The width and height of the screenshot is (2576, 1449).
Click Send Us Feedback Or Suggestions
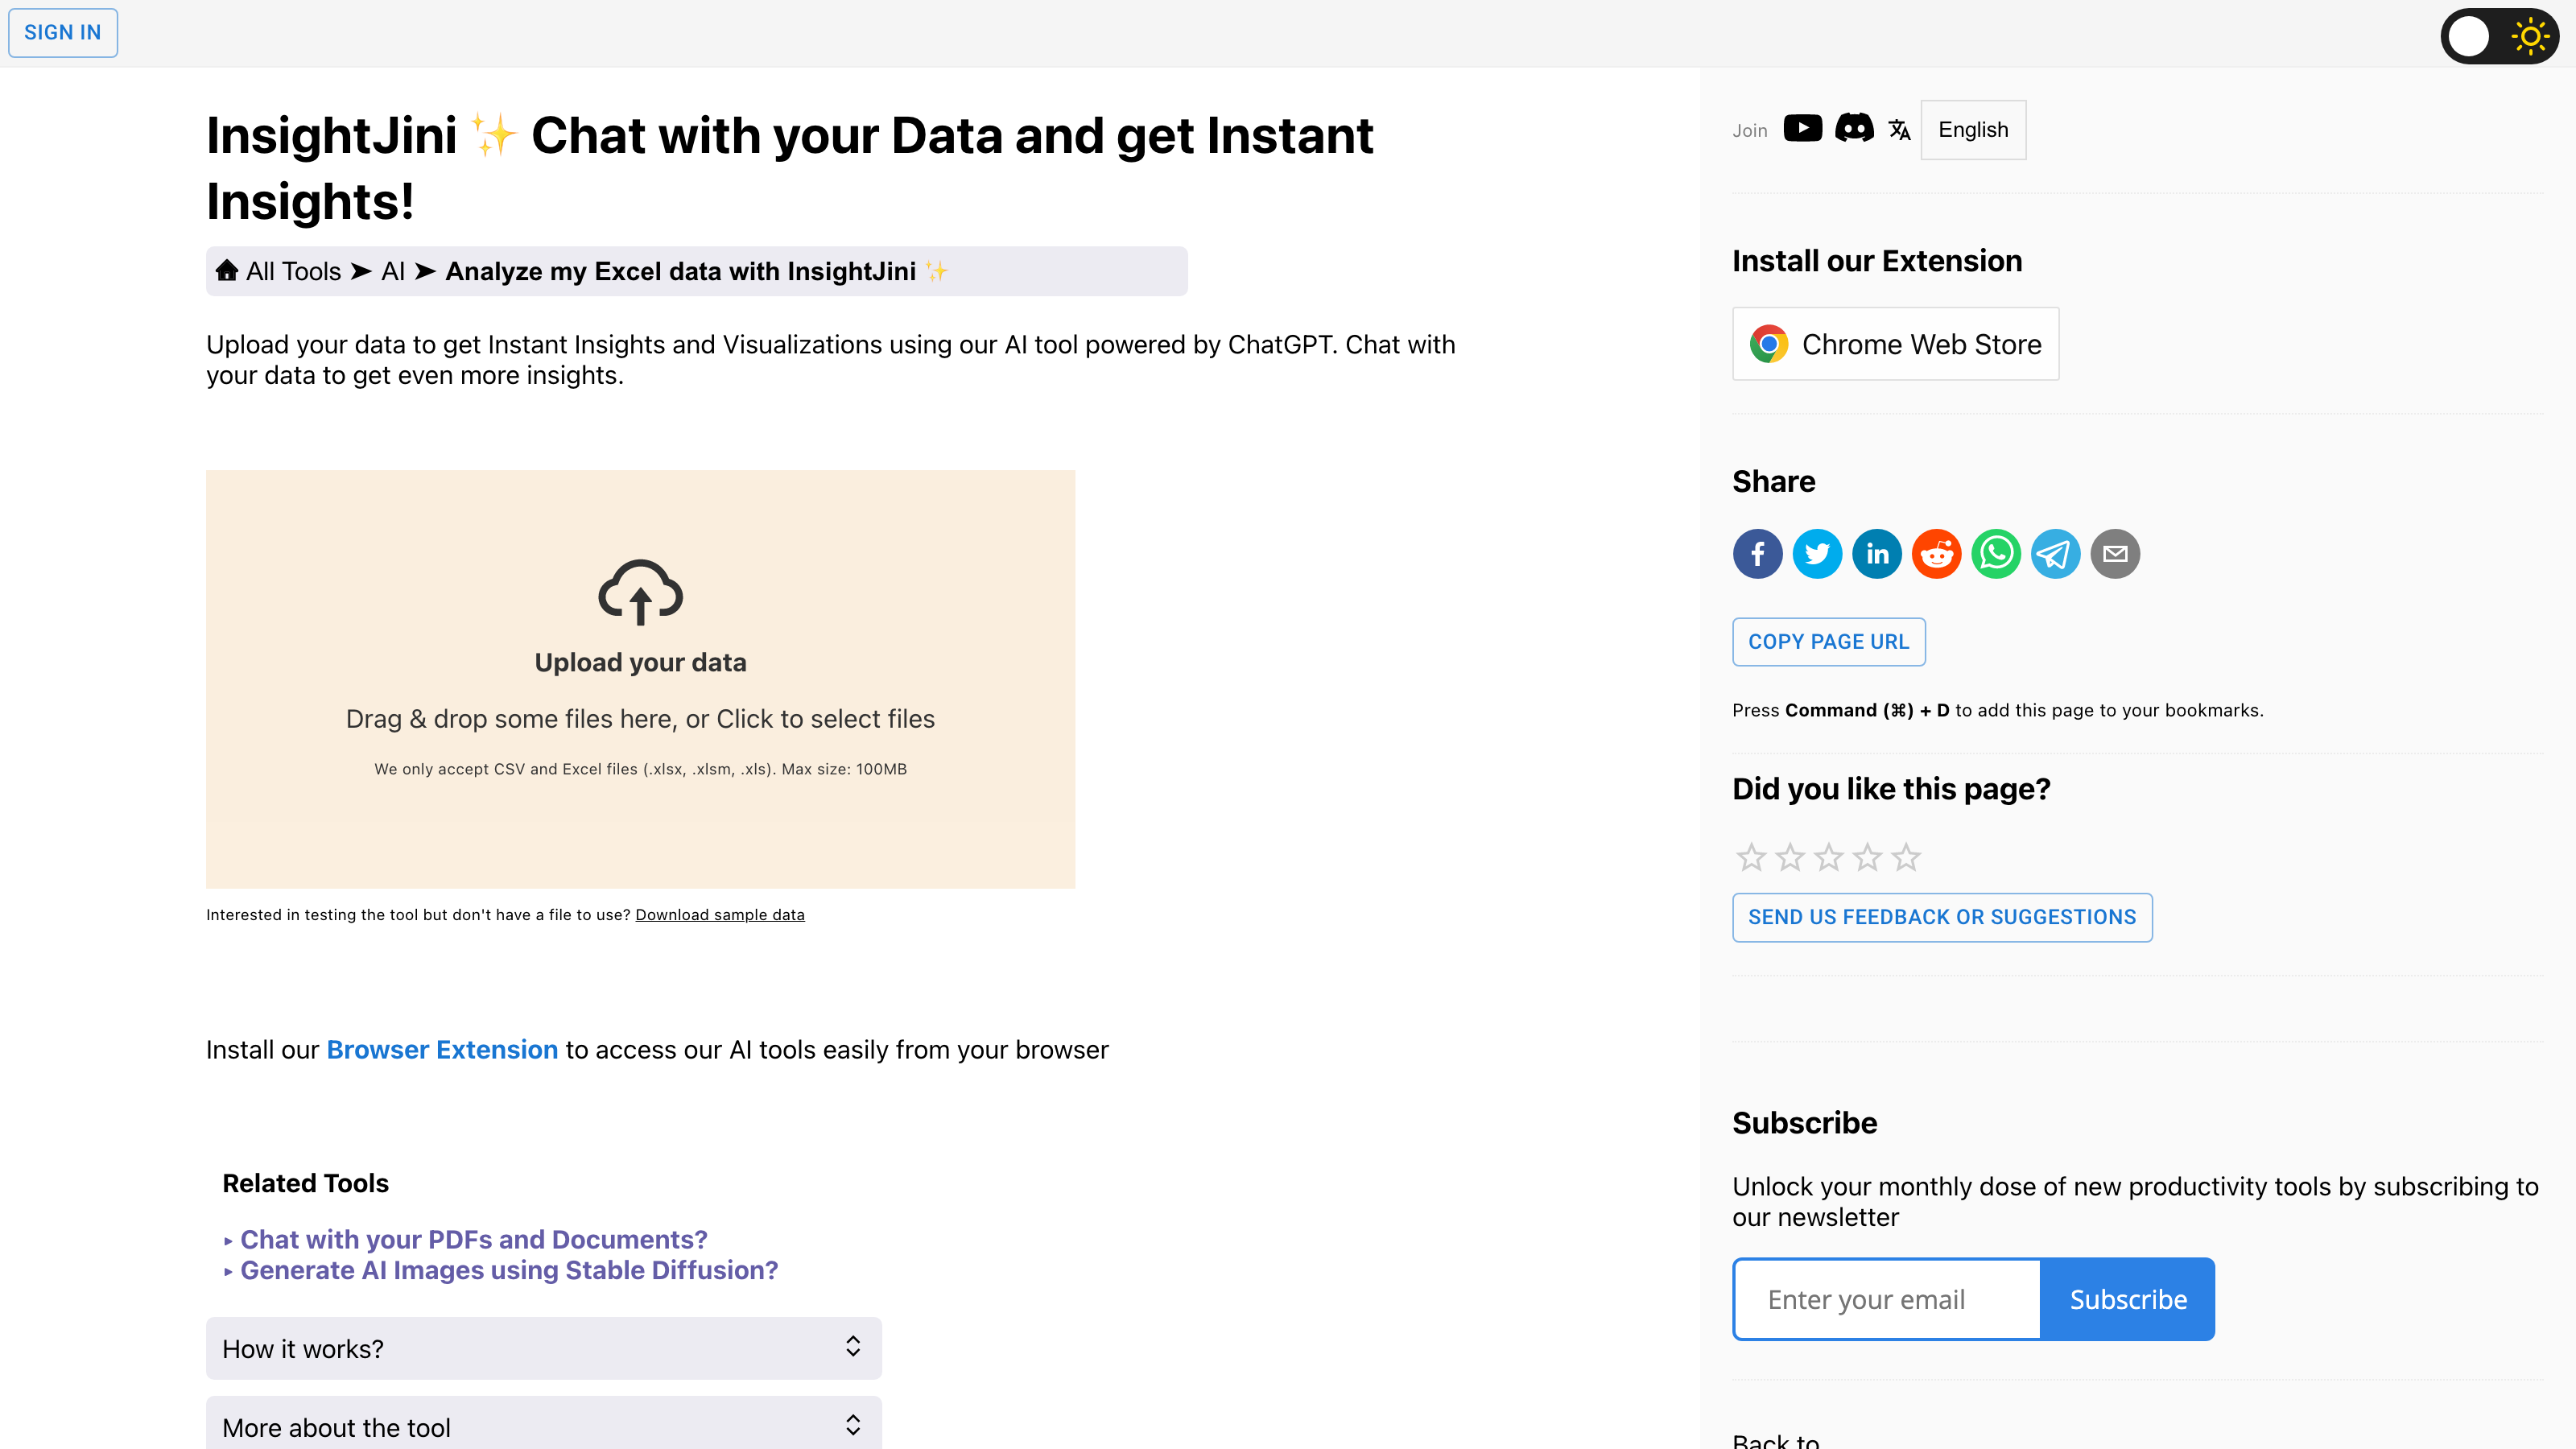tap(1942, 916)
